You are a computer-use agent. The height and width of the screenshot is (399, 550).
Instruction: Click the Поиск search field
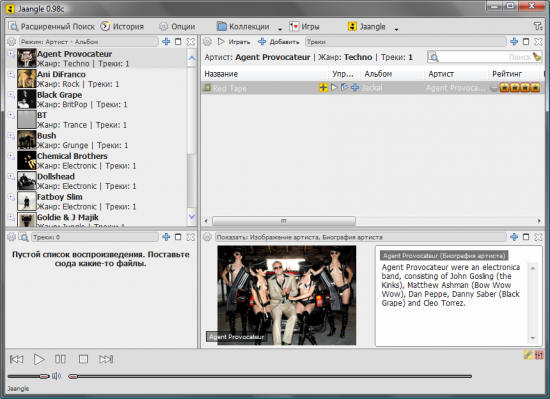tap(485, 57)
